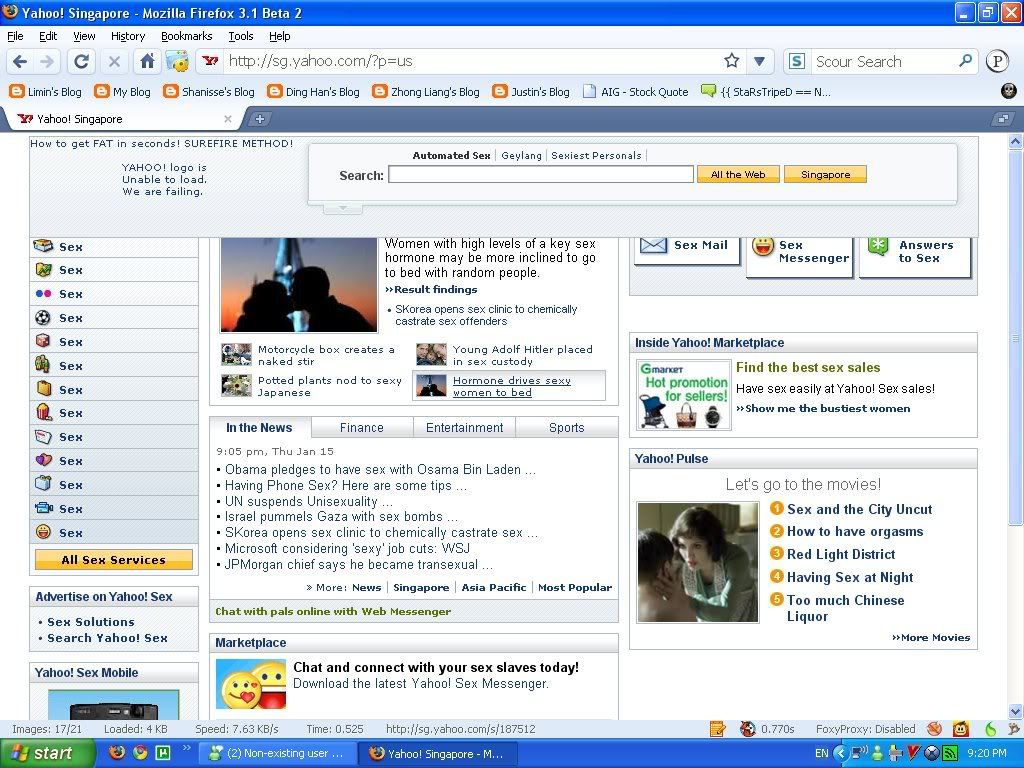This screenshot has height=768, width=1024.
Task: Go to the Firefox Home page icon
Action: [x=147, y=61]
